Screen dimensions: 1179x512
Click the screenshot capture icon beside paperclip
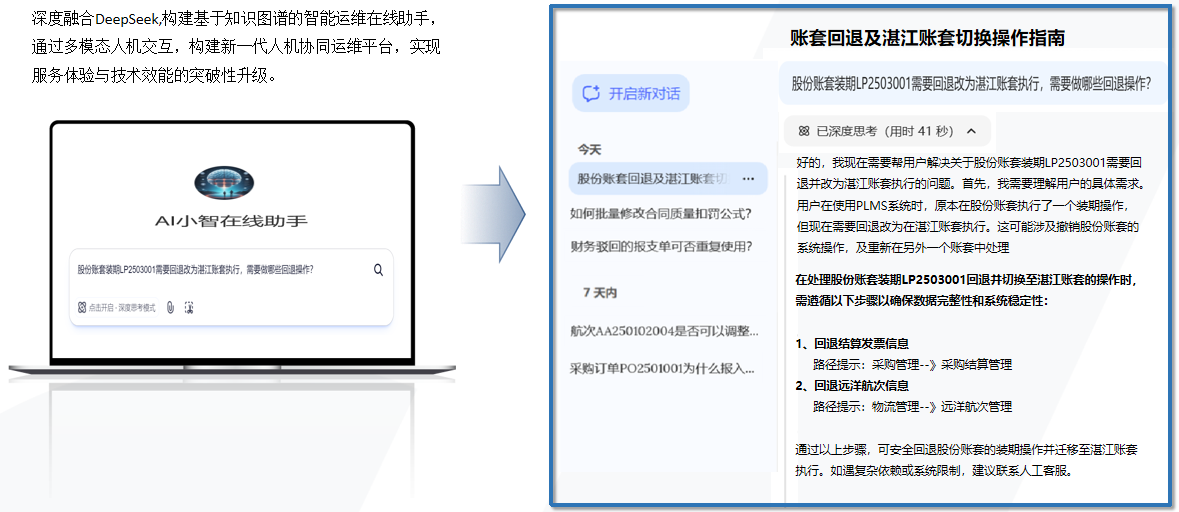coord(188,307)
